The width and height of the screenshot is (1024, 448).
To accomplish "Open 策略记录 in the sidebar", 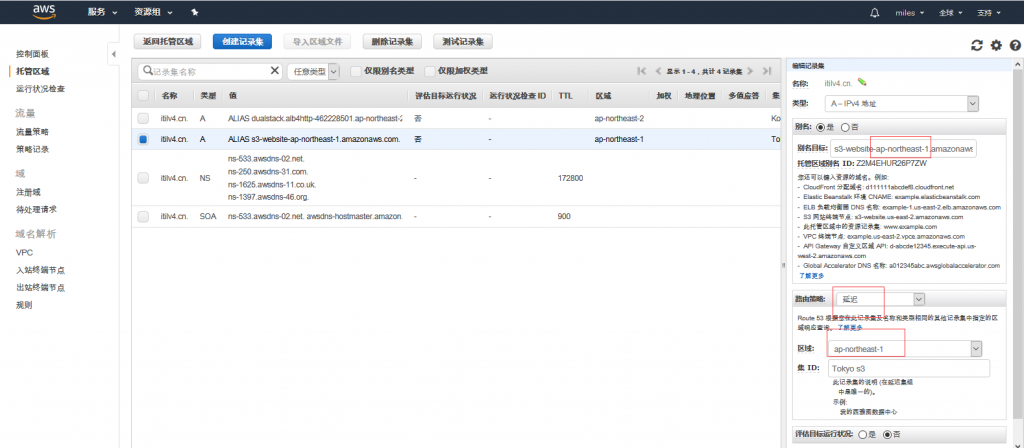I will (x=33, y=149).
